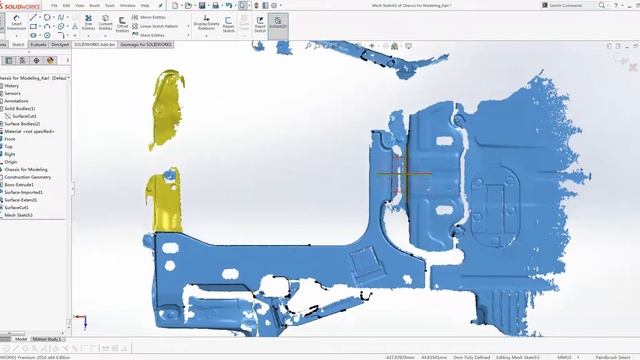640x360 pixels.
Task: Select the Sketch Fillet tool
Action: (x=61, y=36)
